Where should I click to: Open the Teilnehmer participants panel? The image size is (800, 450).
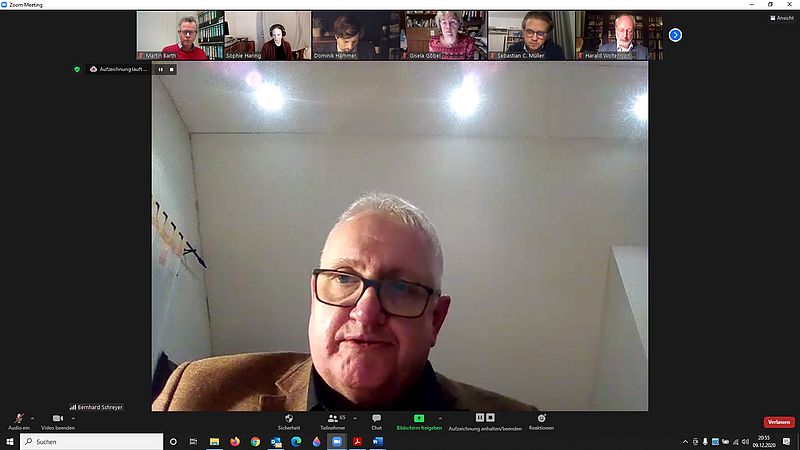click(x=332, y=421)
